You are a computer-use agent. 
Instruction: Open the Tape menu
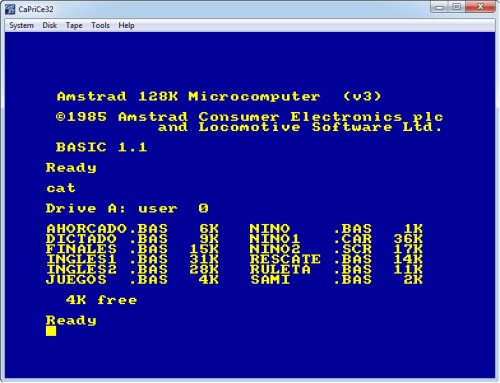click(x=74, y=25)
